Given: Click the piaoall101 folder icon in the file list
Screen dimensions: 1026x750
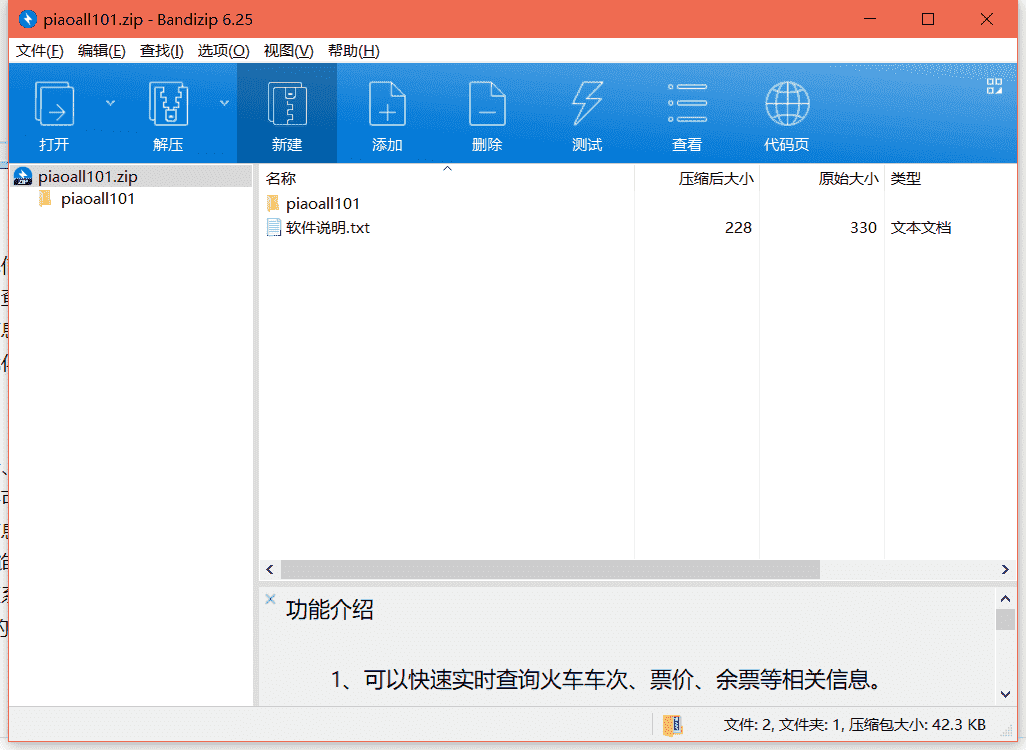Looking at the screenshot, I should (x=274, y=204).
